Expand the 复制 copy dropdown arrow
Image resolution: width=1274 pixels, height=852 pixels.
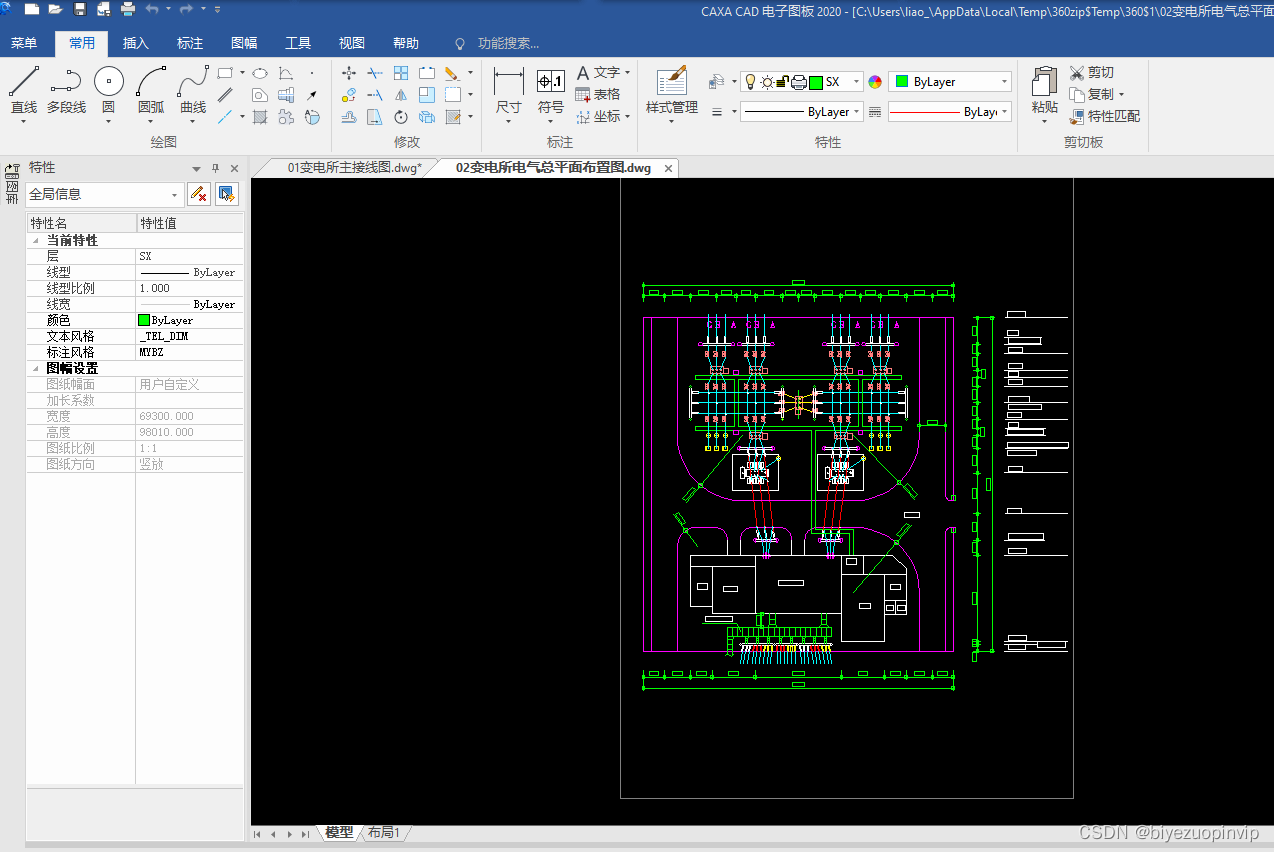(1121, 95)
